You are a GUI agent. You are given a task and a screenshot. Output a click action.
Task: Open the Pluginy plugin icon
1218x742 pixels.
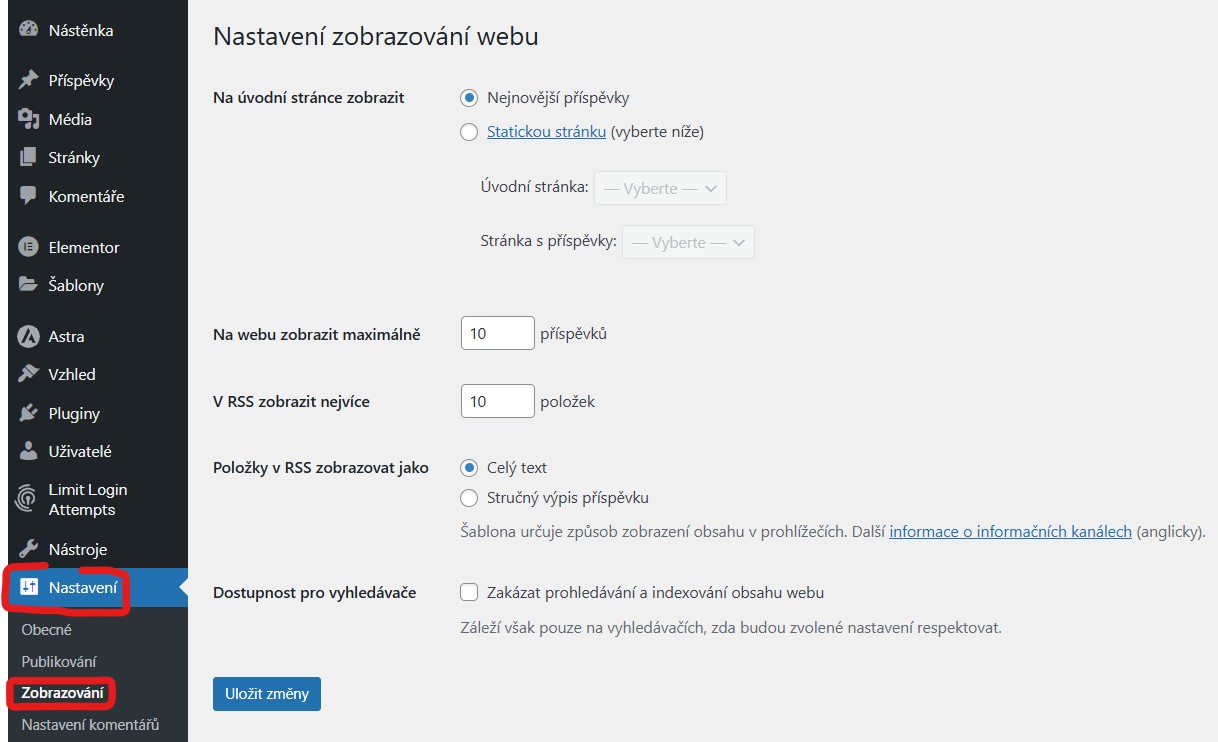(25, 412)
